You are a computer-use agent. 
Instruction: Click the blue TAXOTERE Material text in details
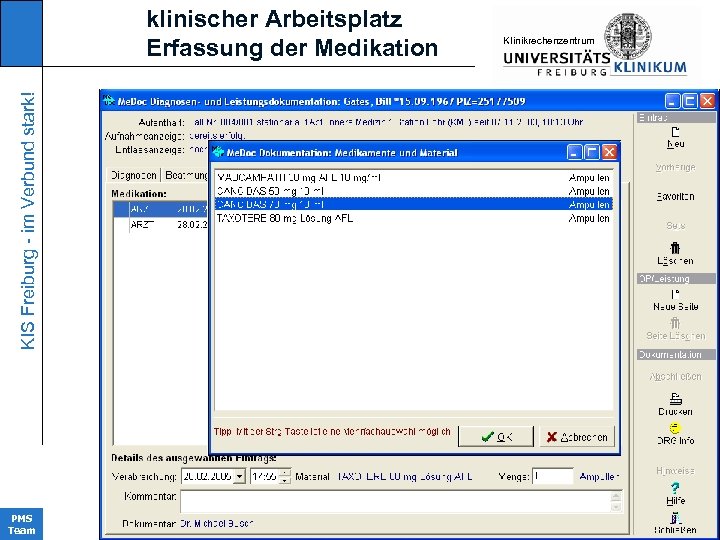pyautogui.click(x=405, y=477)
